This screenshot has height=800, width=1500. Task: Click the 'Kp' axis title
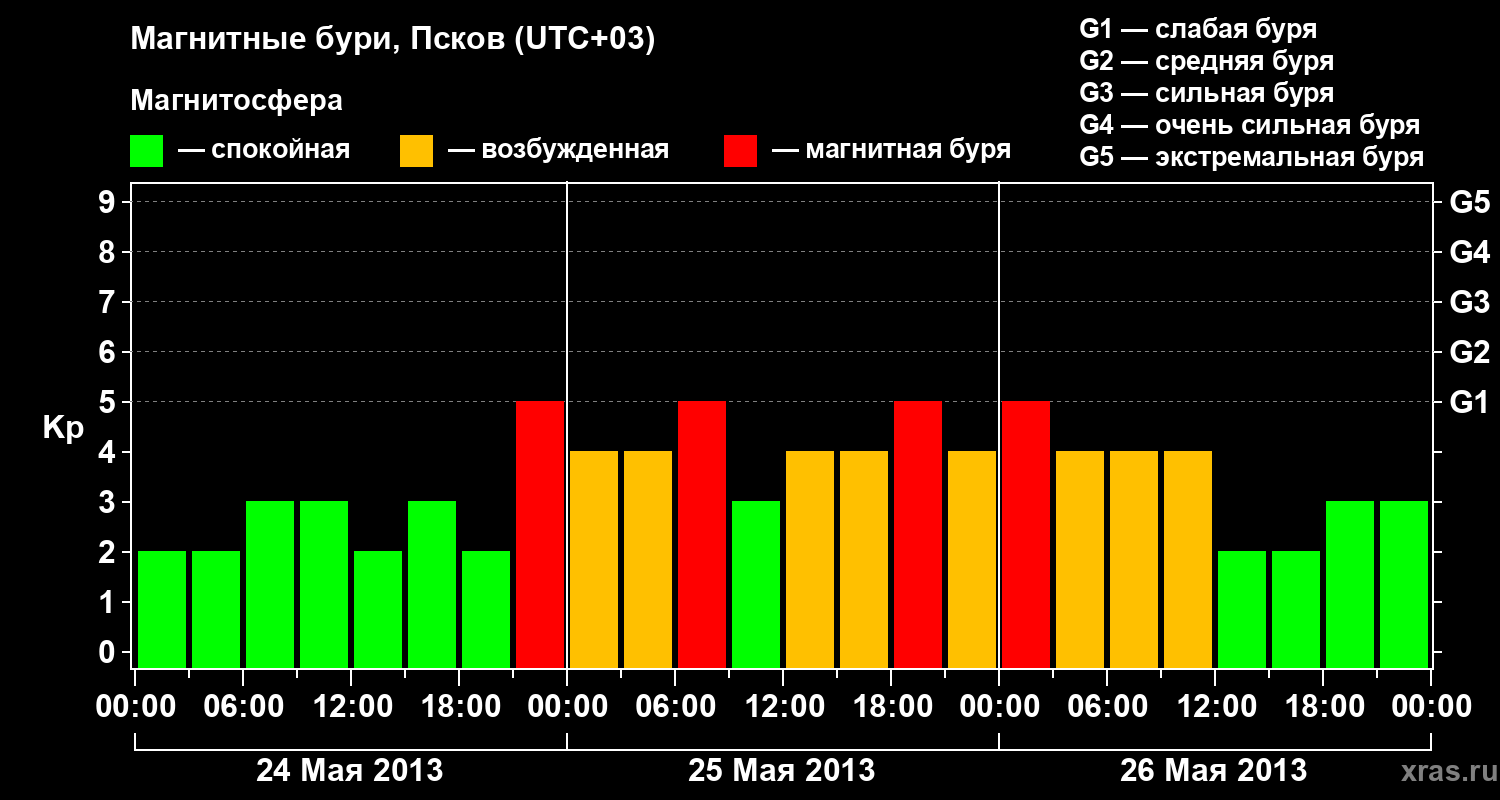63,427
